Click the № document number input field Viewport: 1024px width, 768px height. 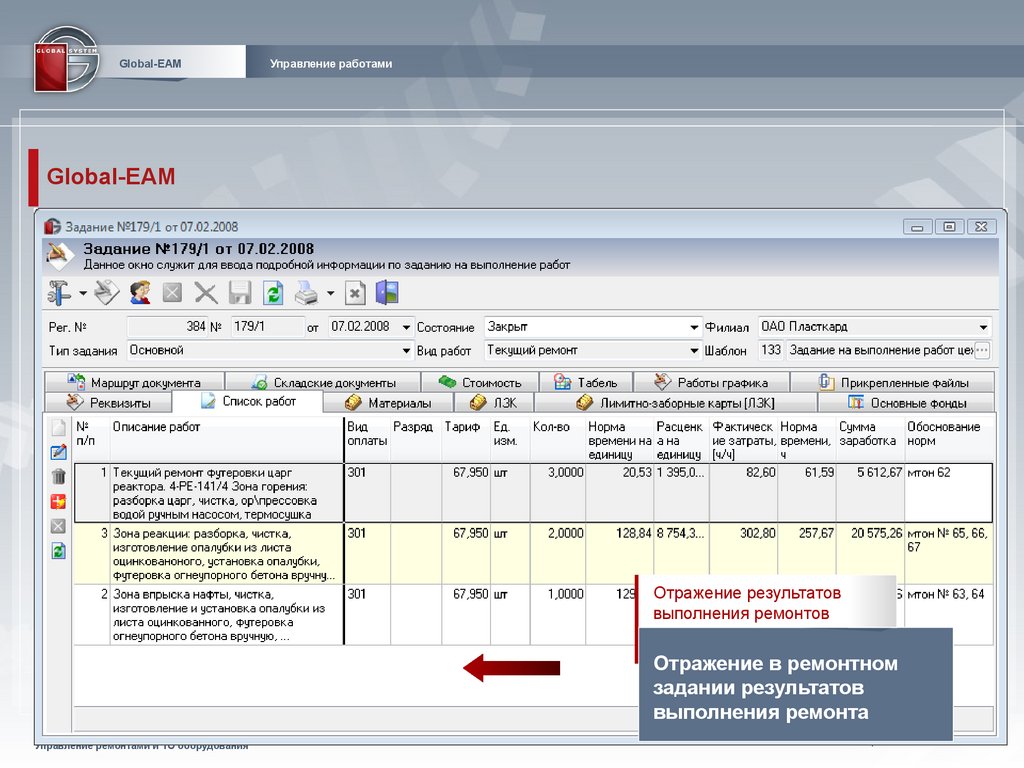pyautogui.click(x=267, y=327)
